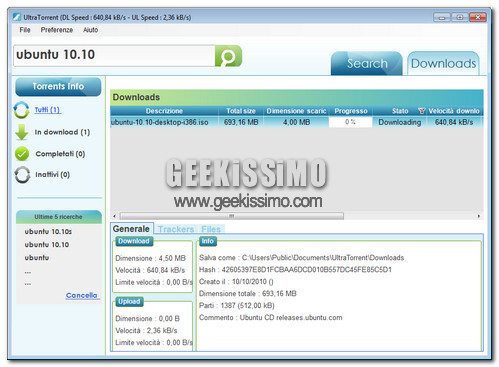The height and width of the screenshot is (367, 499).
Task: Switch to the Search tab
Action: point(367,63)
